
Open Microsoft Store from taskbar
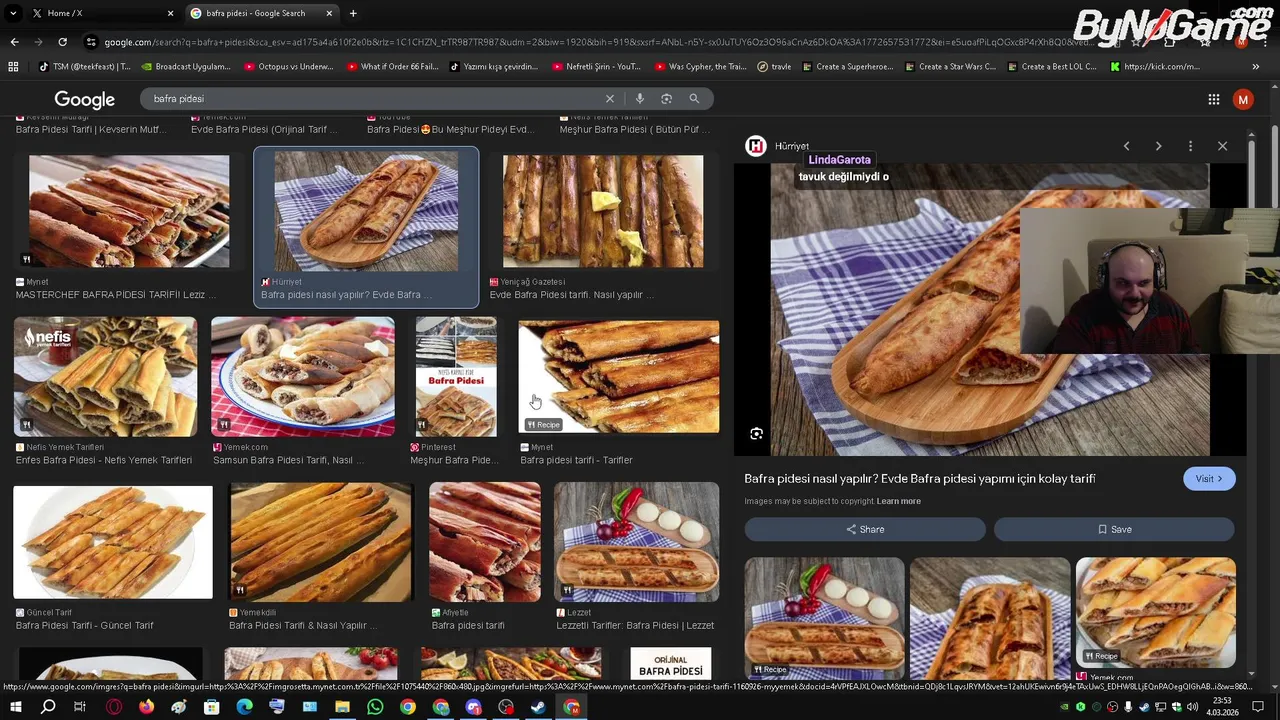(x=212, y=707)
